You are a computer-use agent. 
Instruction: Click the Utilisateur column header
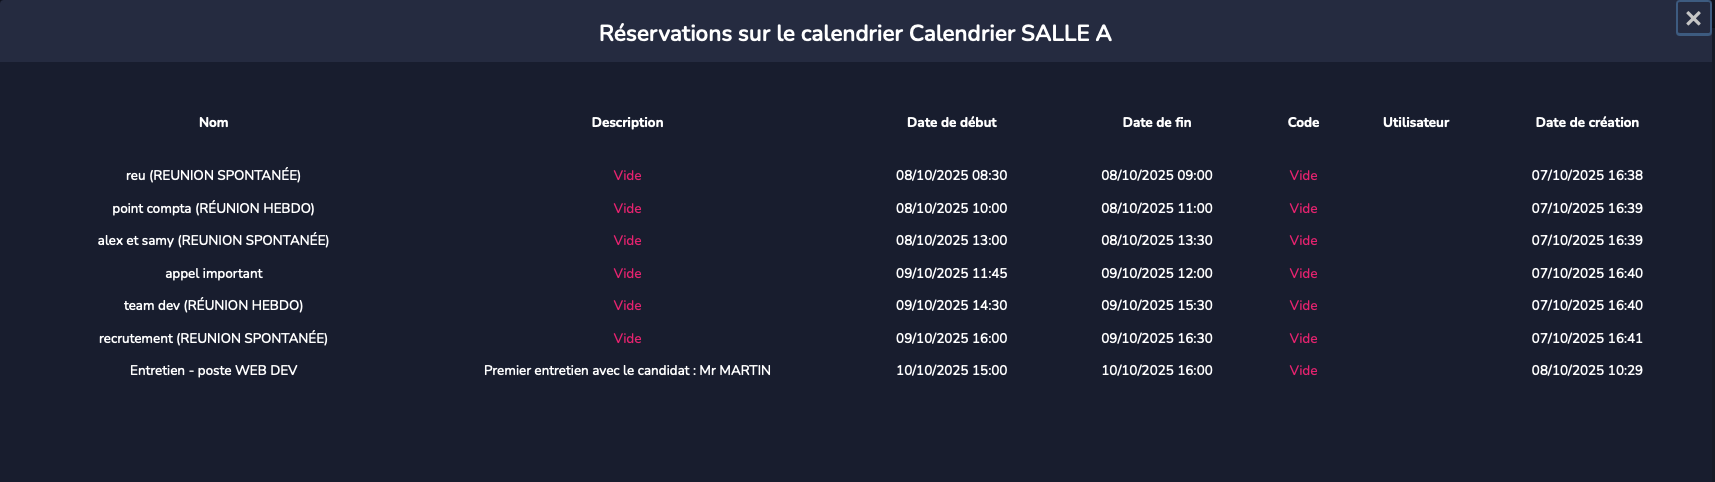click(1415, 122)
